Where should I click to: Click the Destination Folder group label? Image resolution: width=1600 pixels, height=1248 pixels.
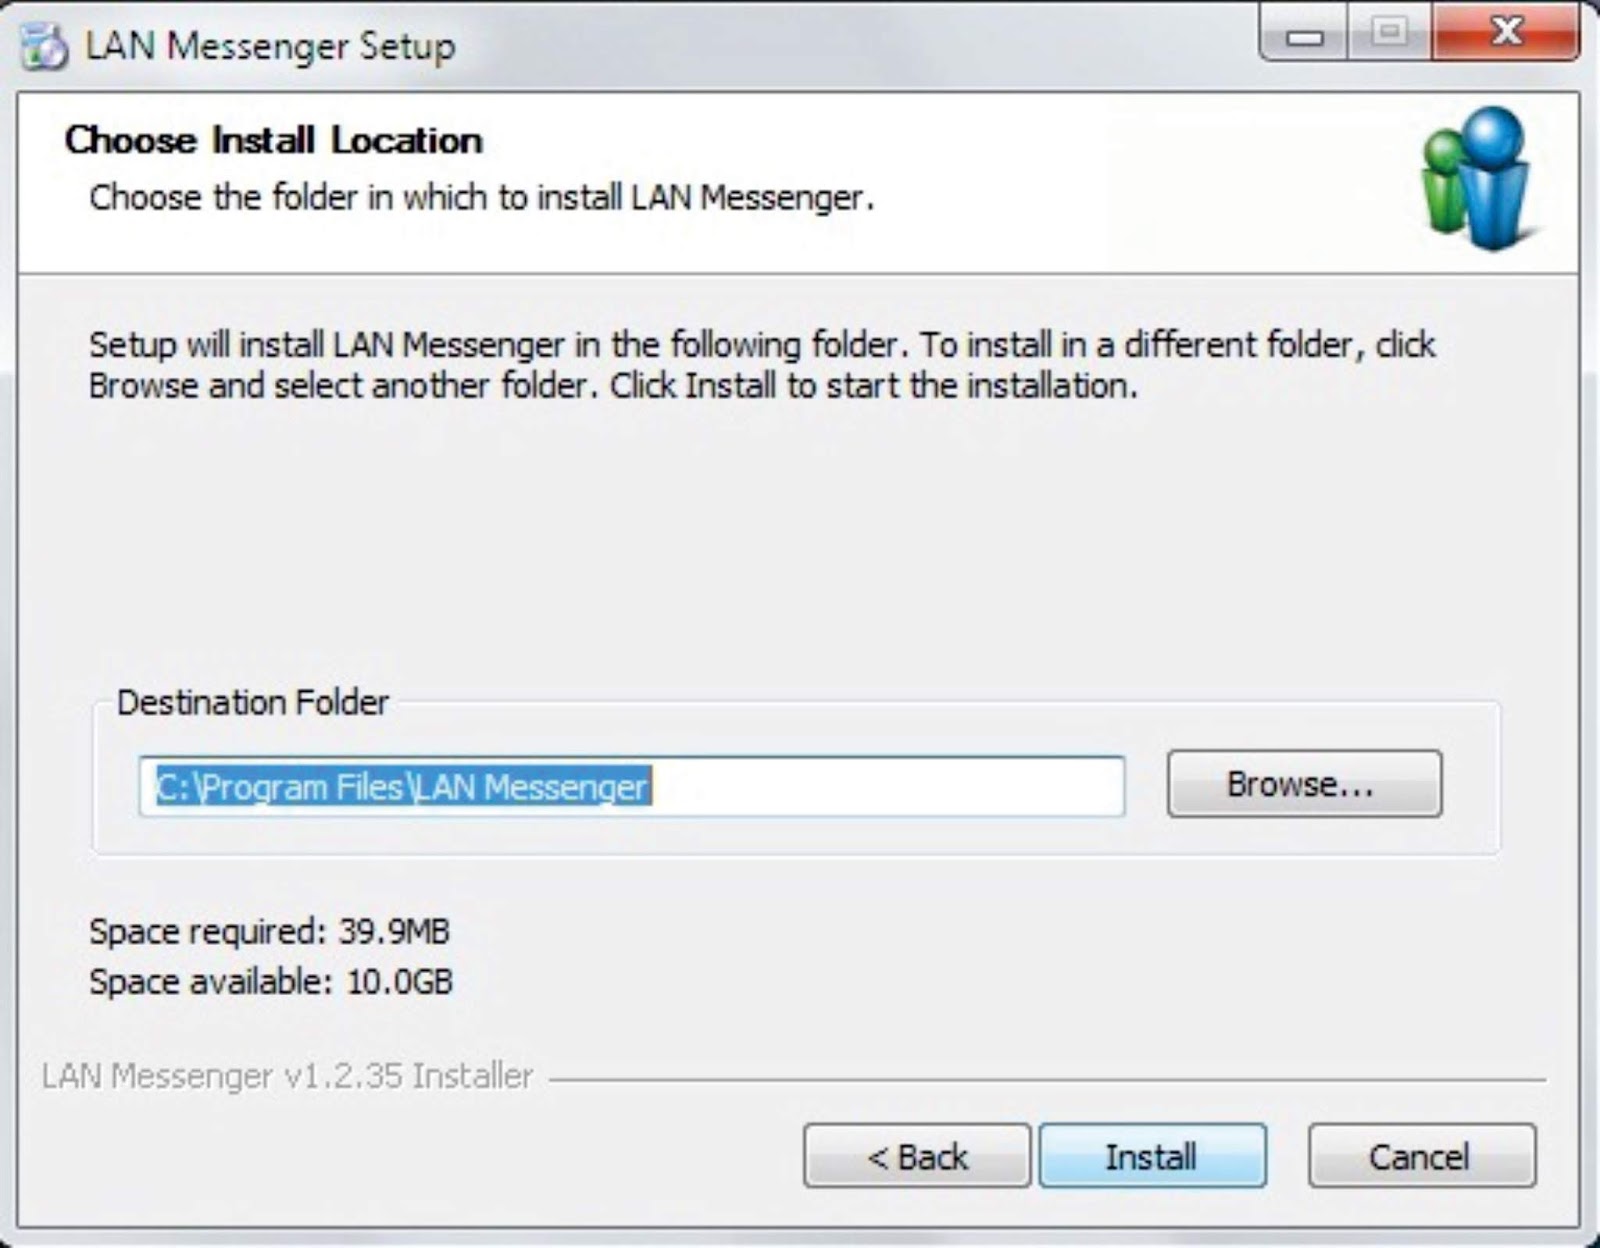pos(254,703)
